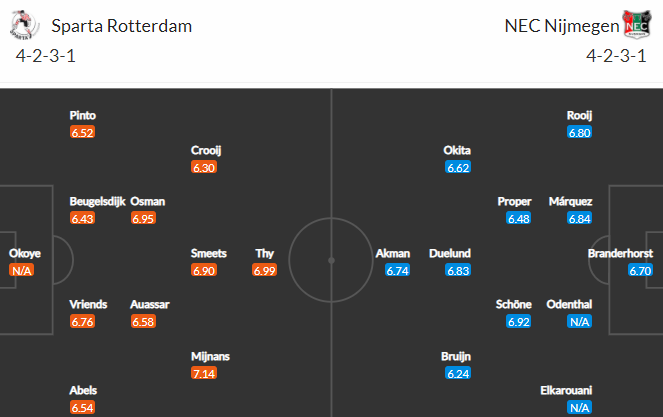This screenshot has width=663, height=417.
Task: Select Mijnans' 7.14 rating badge
Action: click(x=204, y=373)
